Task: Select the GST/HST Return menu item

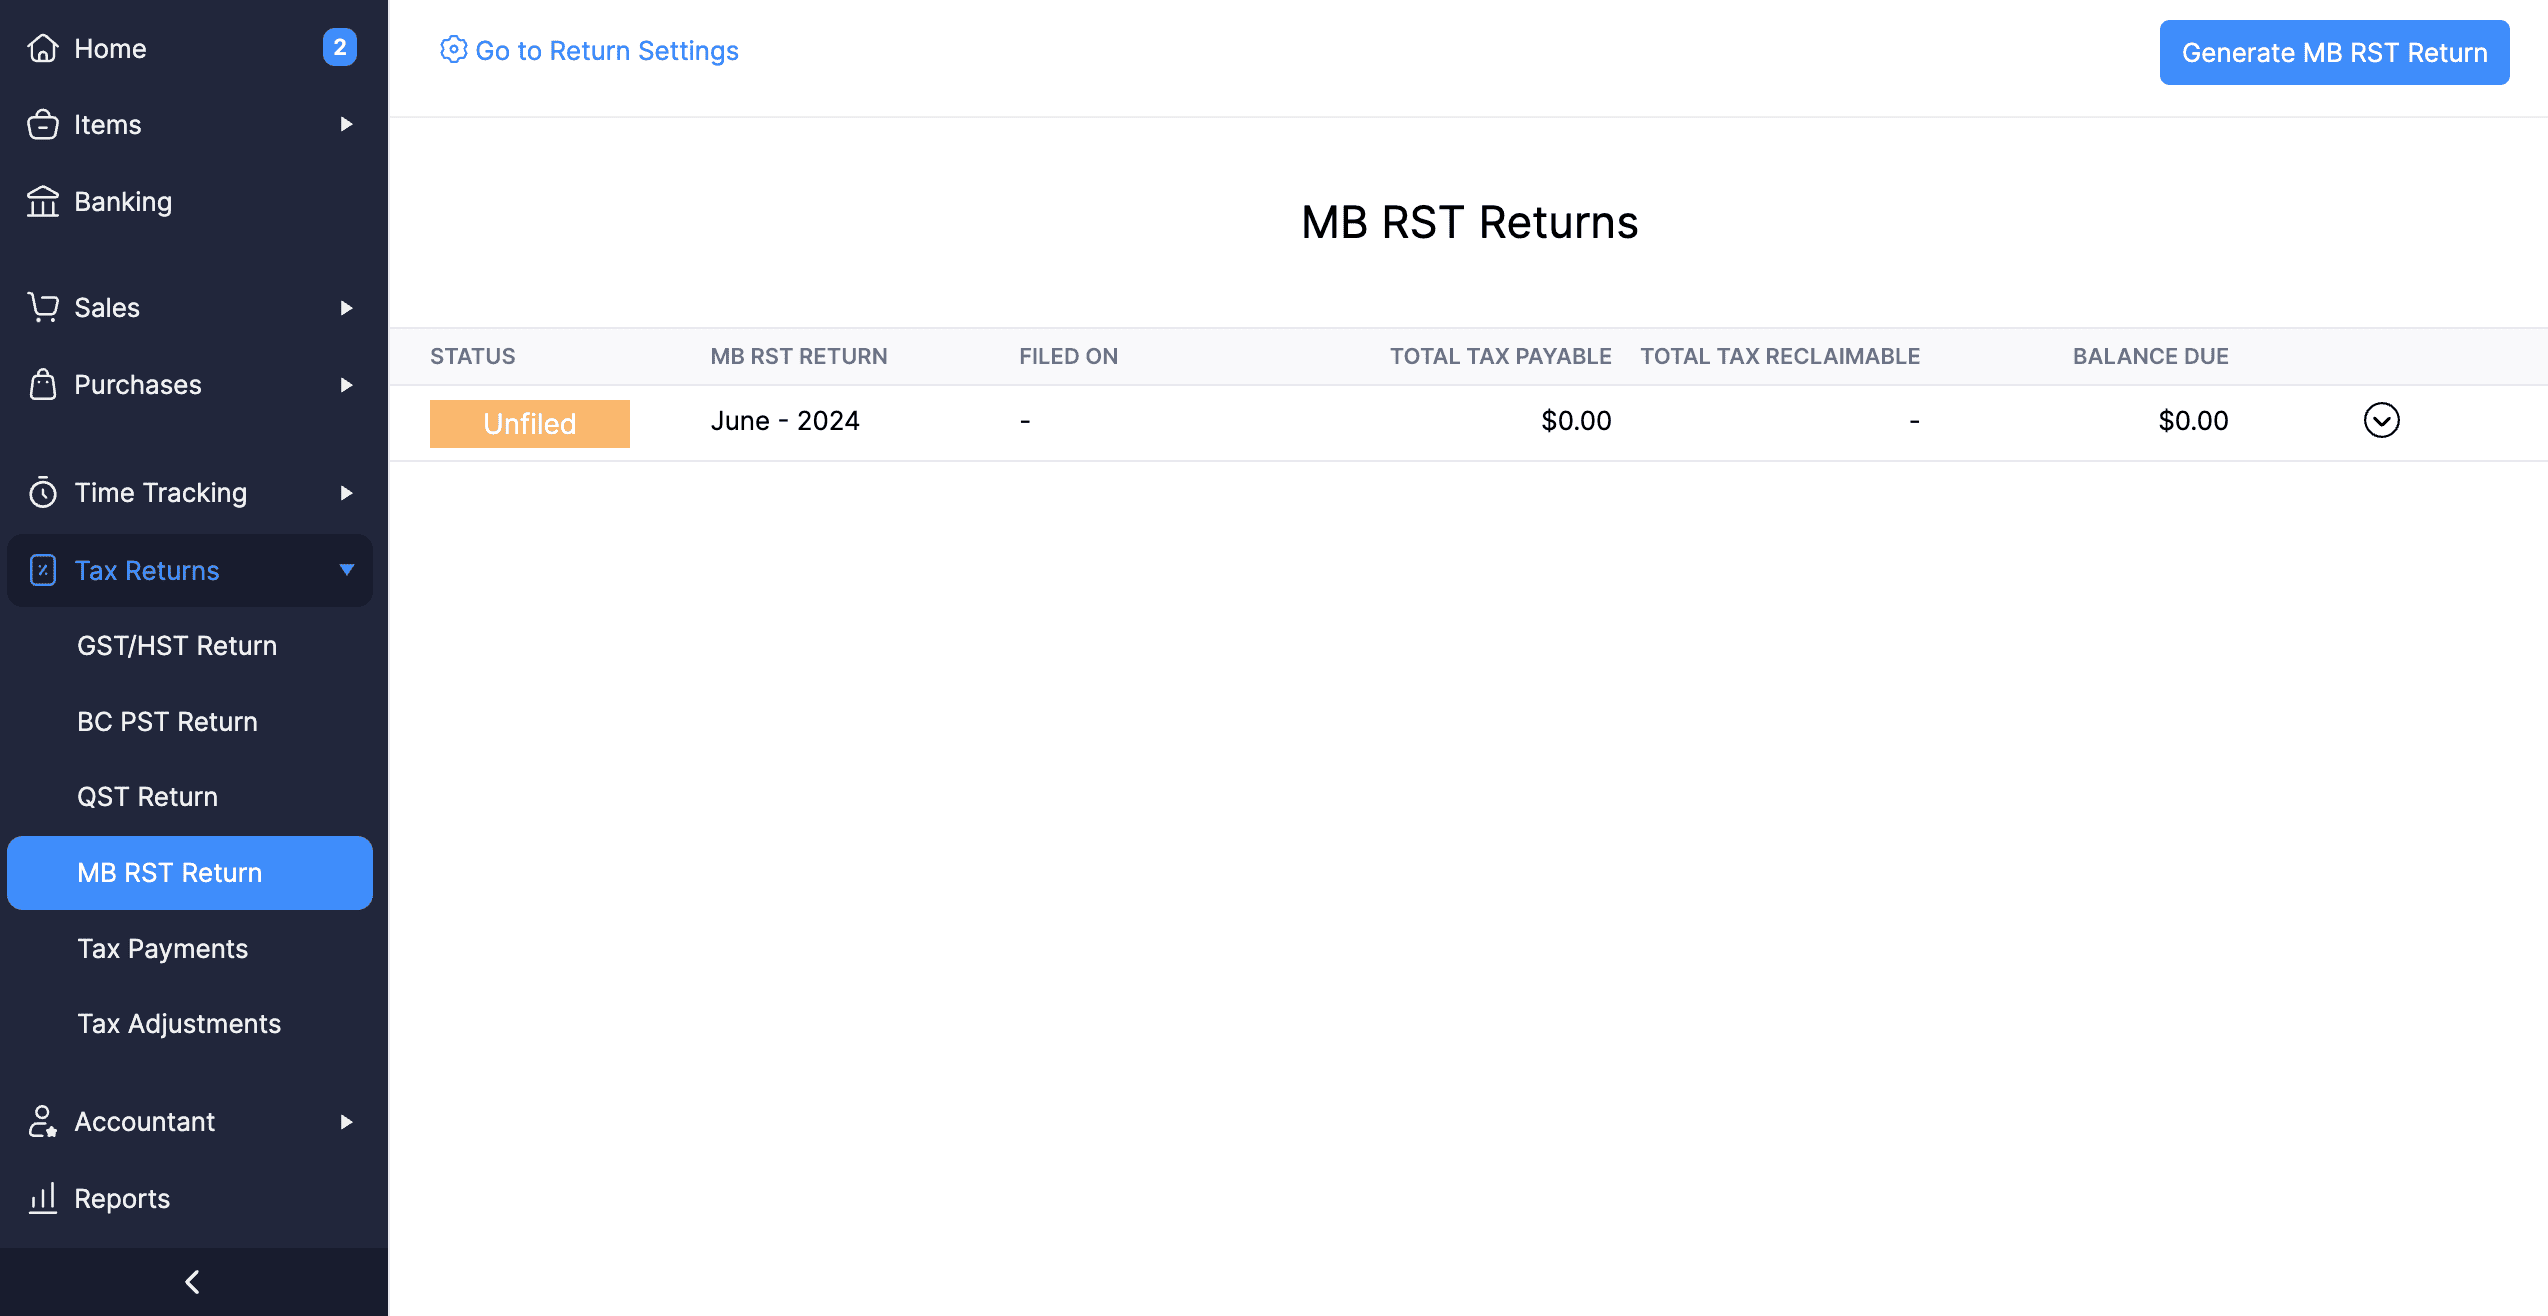Action: click(178, 645)
